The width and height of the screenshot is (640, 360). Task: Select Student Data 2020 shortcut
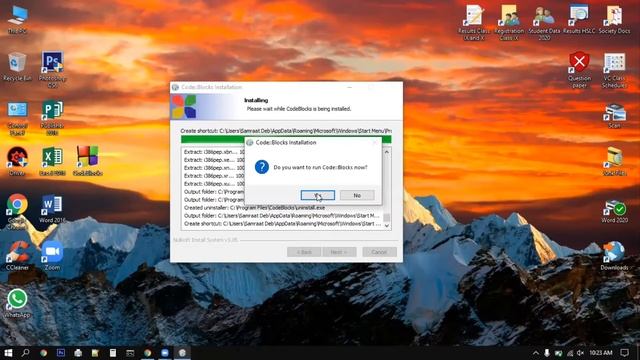point(544,22)
